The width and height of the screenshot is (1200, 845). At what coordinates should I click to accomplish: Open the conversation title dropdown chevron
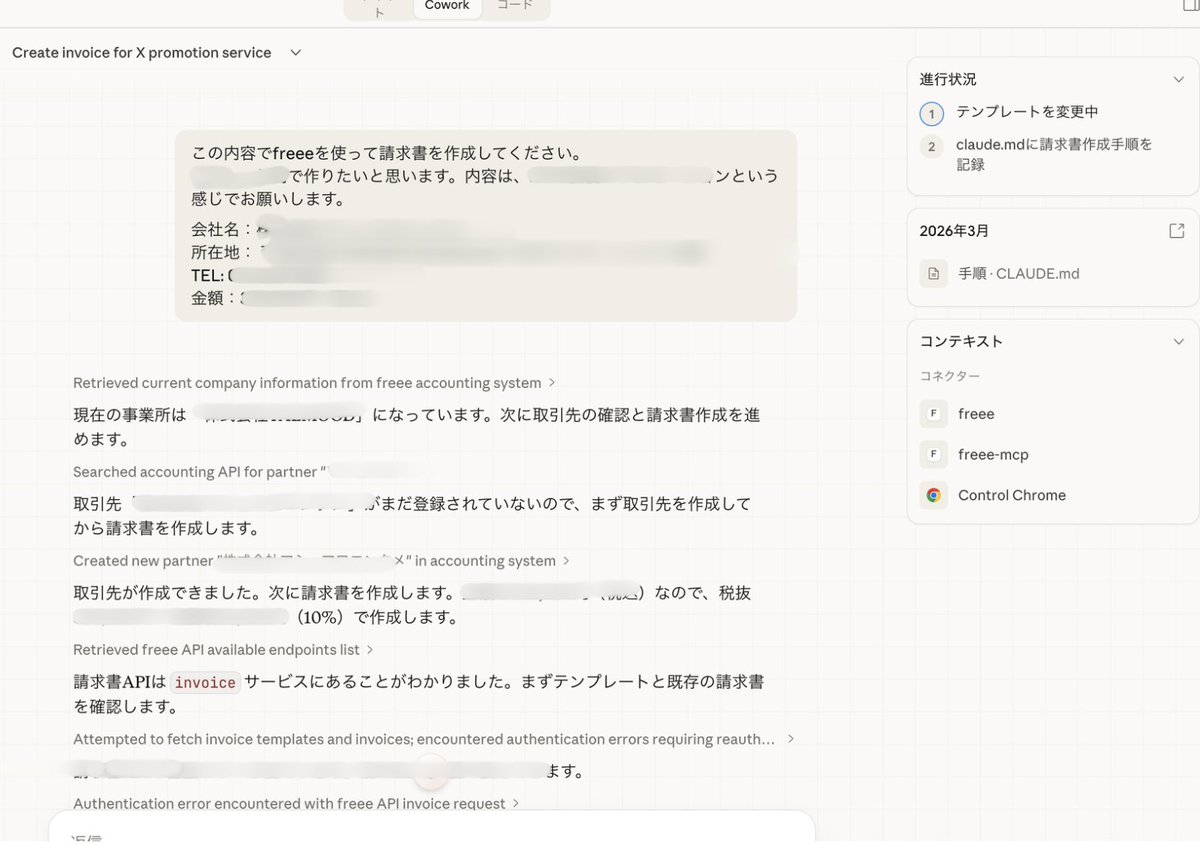click(x=296, y=53)
